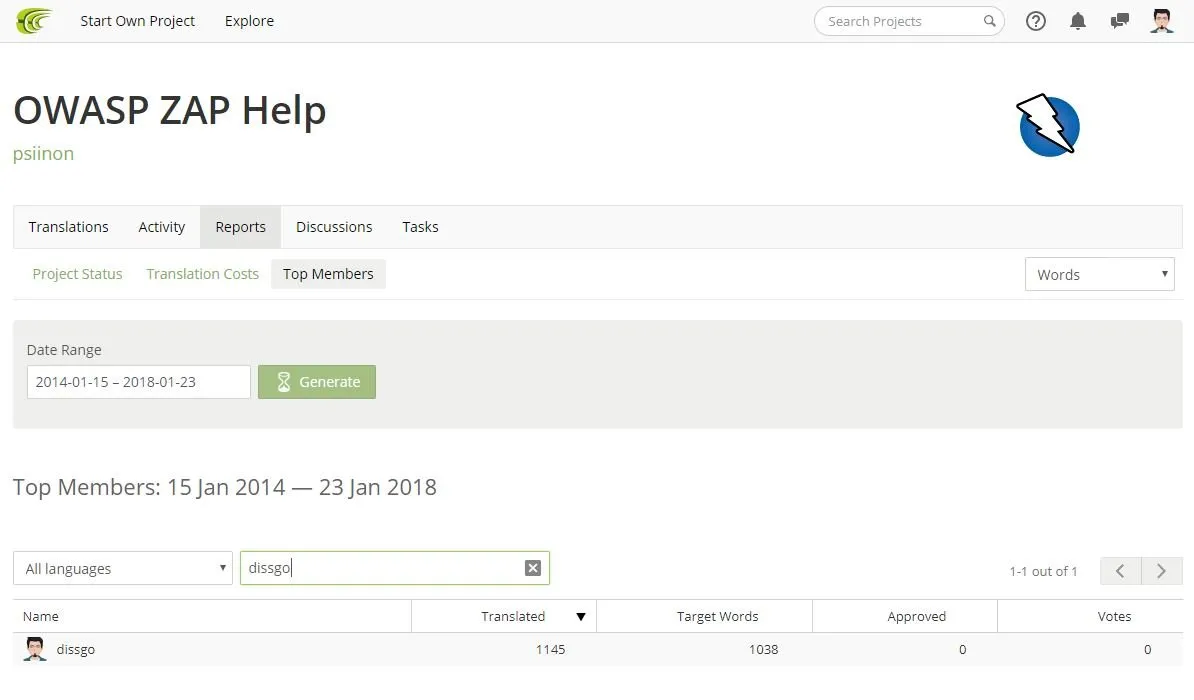This screenshot has width=1194, height=700.
Task: Click dissgo's avatar in the table
Action: pyautogui.click(x=35, y=649)
